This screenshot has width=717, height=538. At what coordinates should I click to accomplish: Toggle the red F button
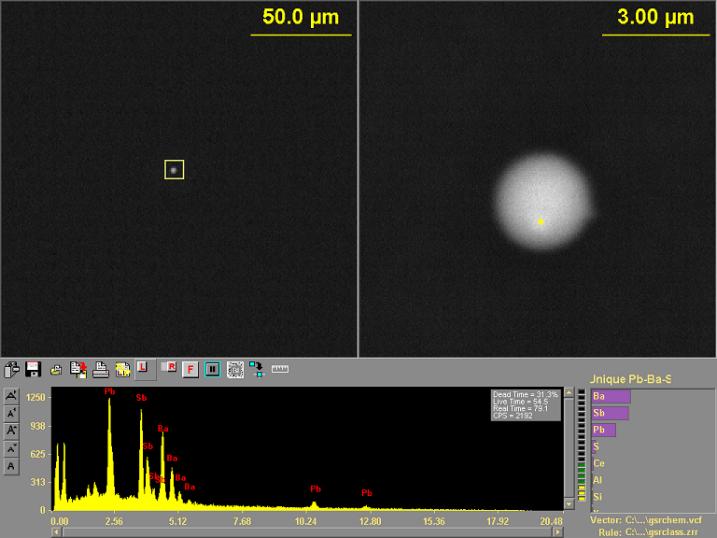click(x=190, y=369)
